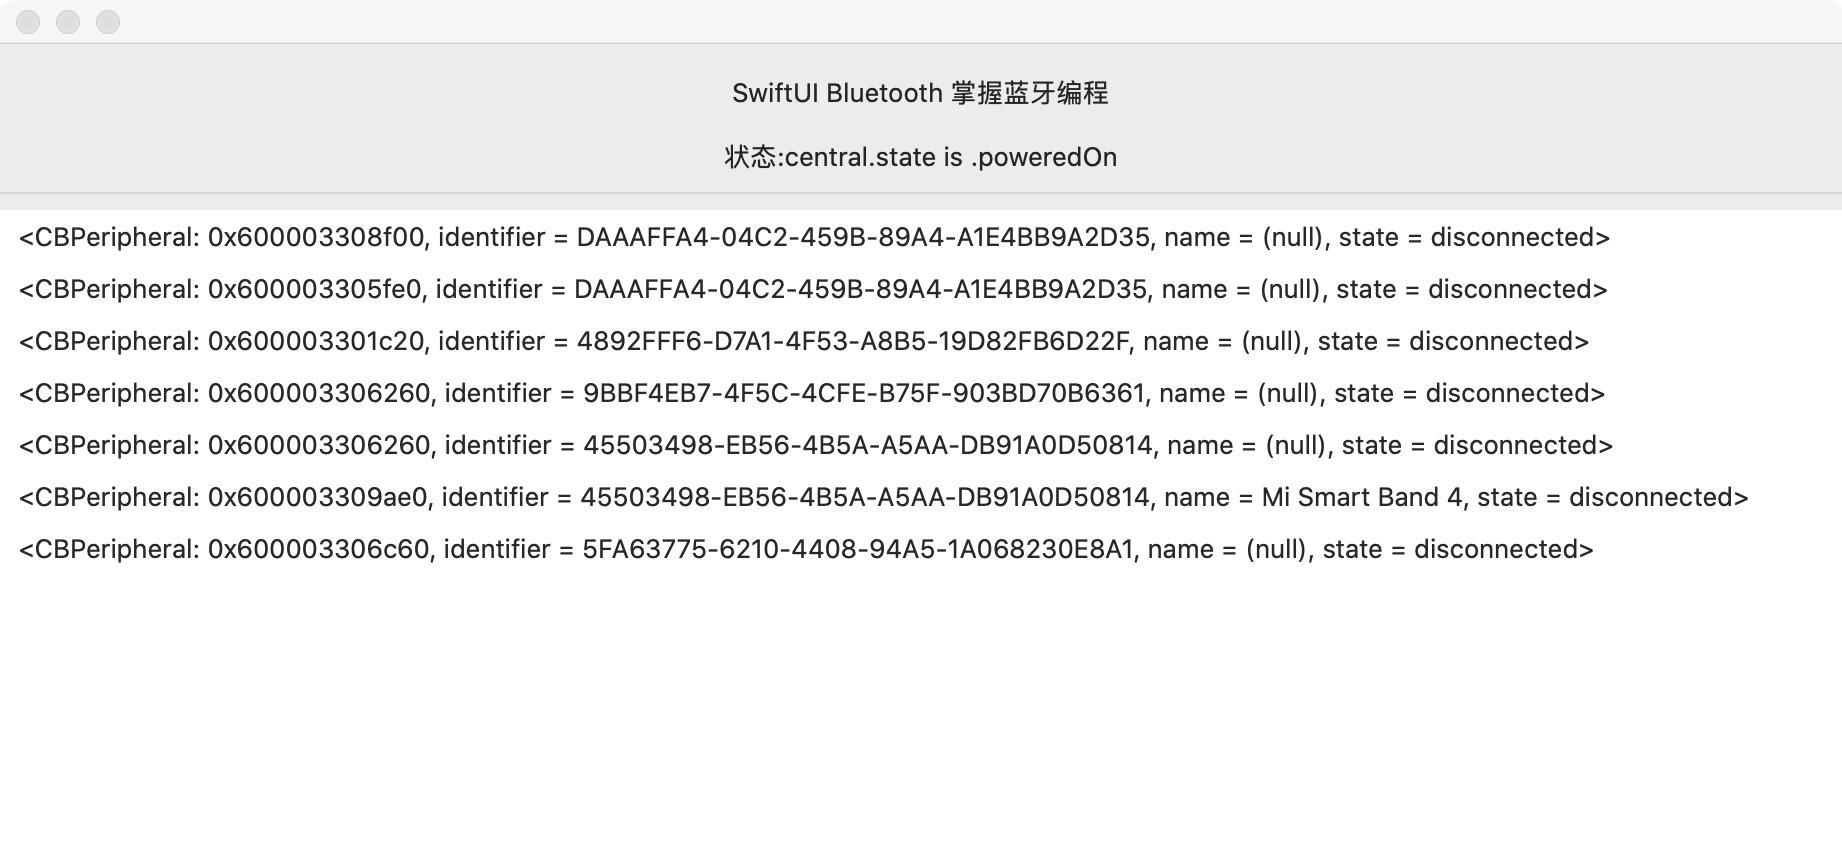Click the central.state poweredOn status label
This screenshot has width=1842, height=866.
(920, 157)
